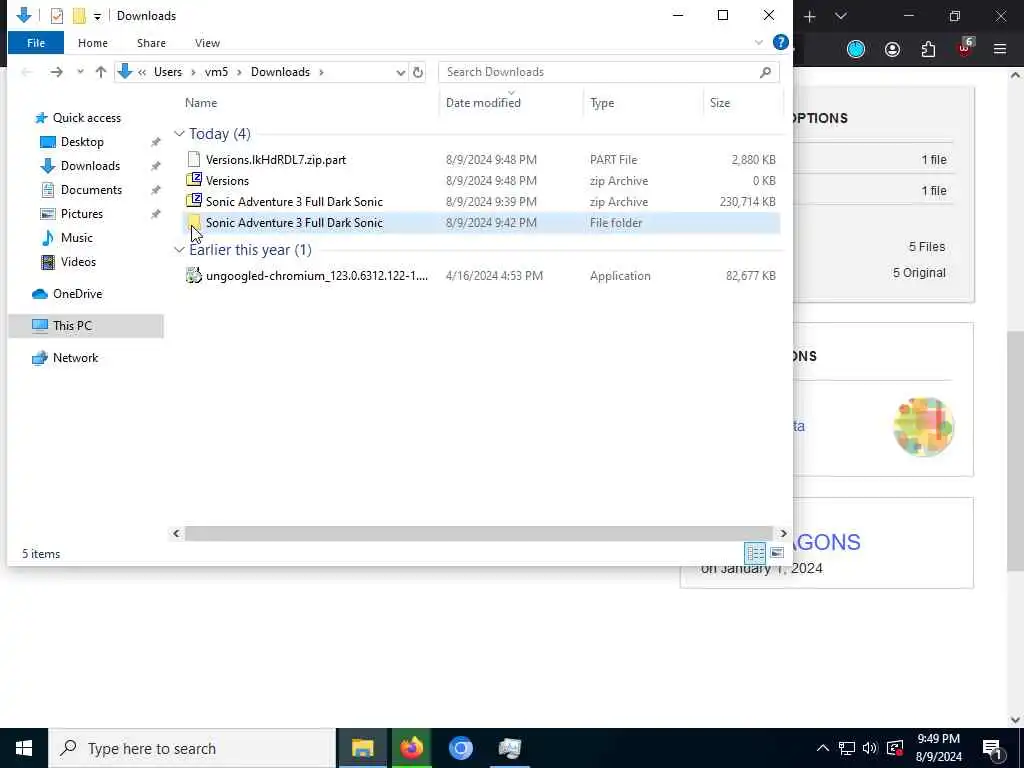The height and width of the screenshot is (768, 1024).
Task: Go forward with the Forward arrow
Action: point(57,72)
